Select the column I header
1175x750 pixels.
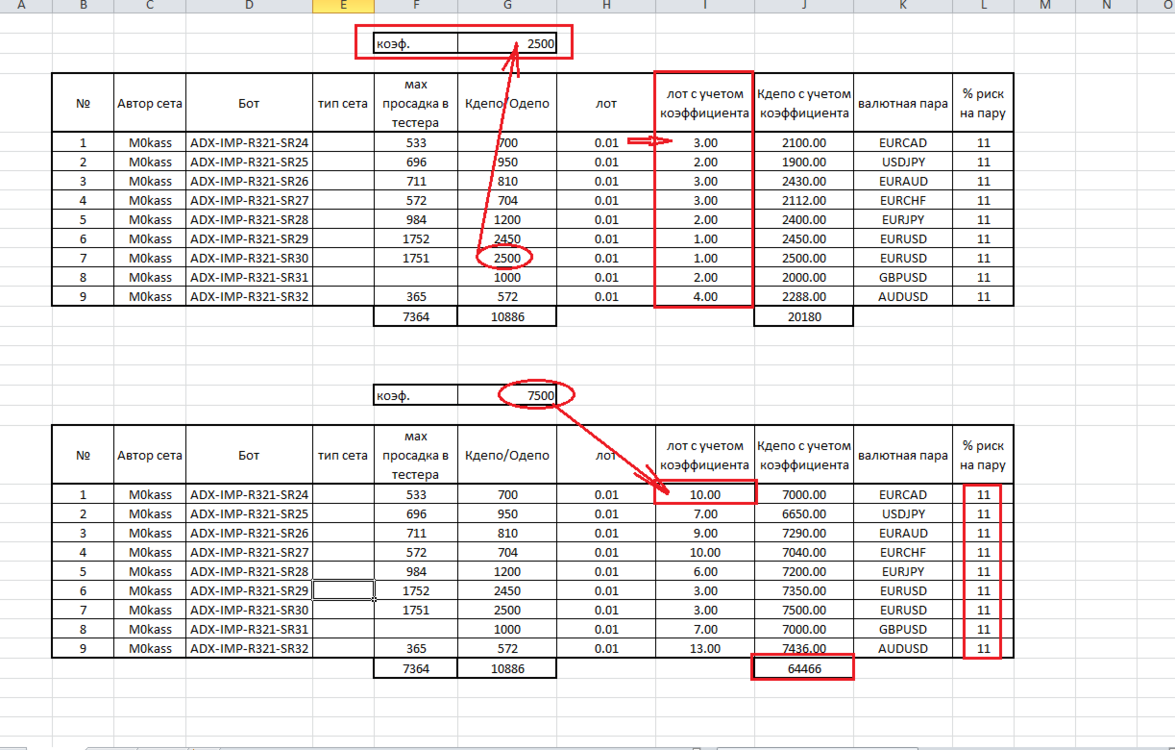click(704, 6)
